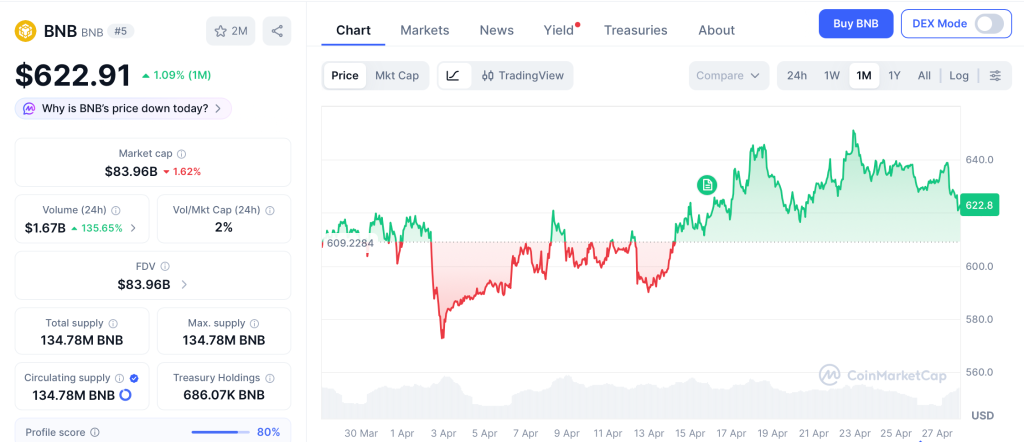Click the share icon button
Viewport: 1024px width, 442px height.
point(277,31)
